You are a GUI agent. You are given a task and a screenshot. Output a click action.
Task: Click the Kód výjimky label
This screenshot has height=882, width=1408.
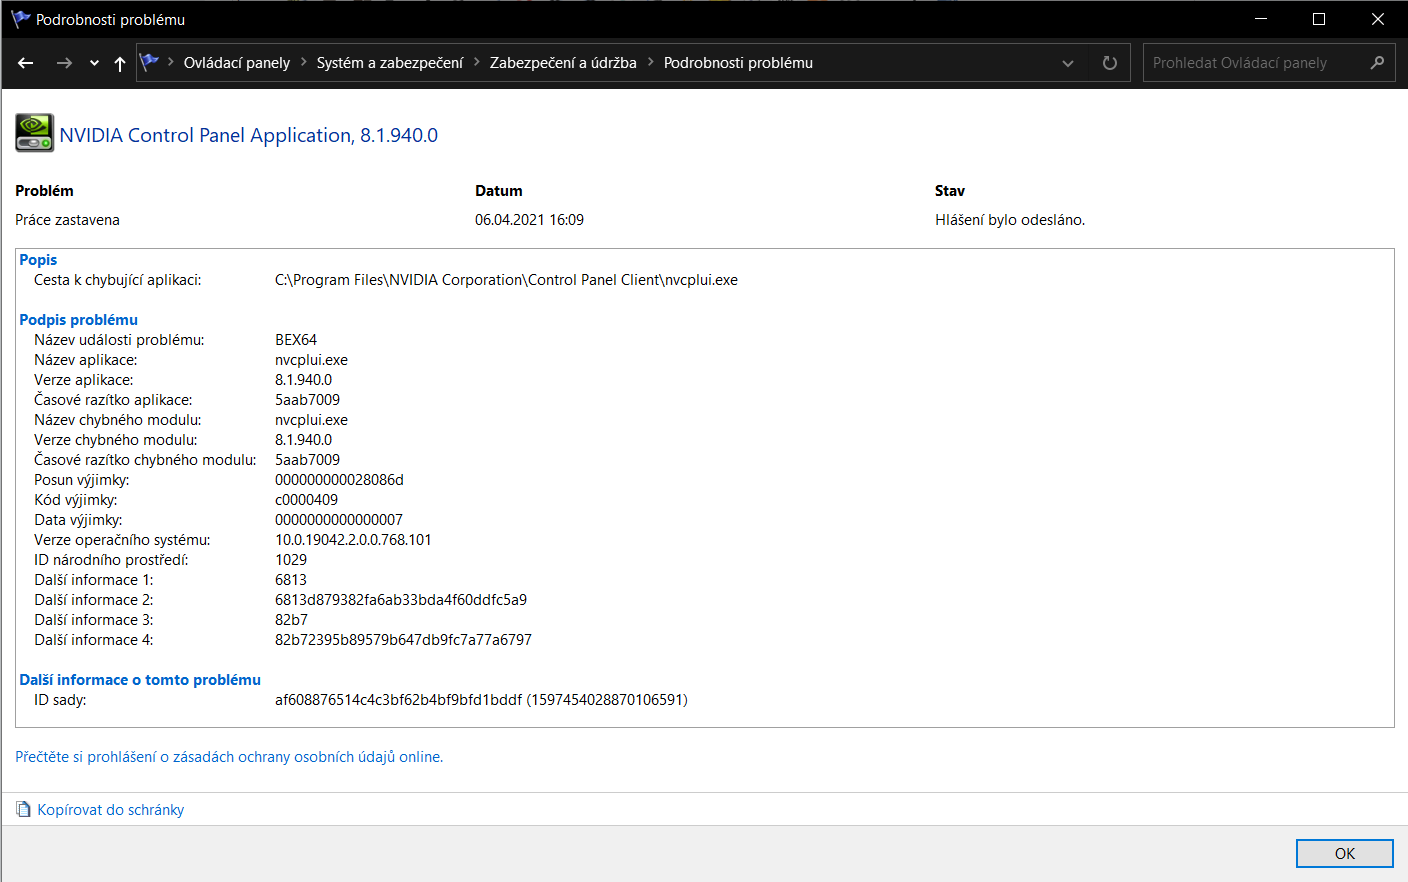point(76,500)
